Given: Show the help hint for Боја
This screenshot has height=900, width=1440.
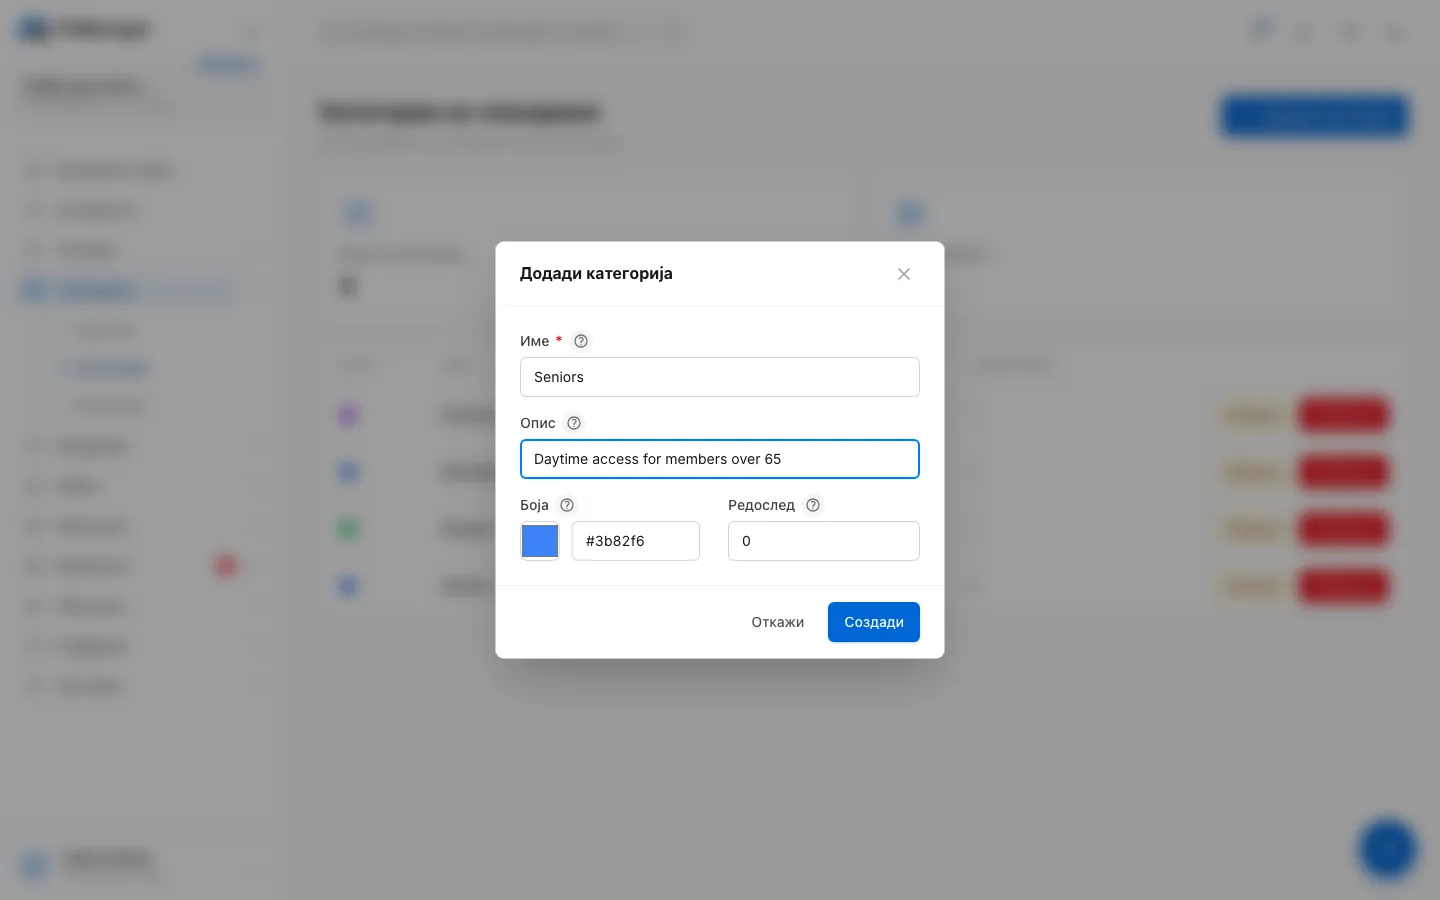Looking at the screenshot, I should click(x=567, y=505).
